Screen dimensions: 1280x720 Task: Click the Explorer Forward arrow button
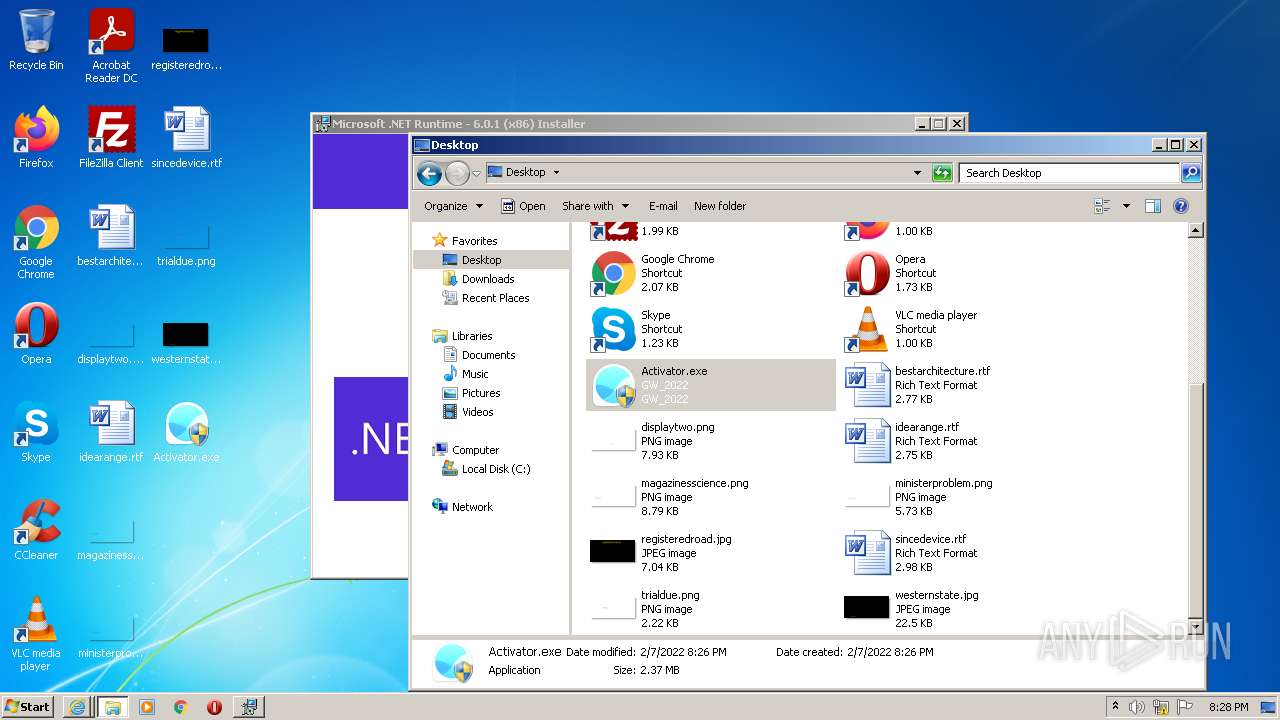pyautogui.click(x=457, y=173)
